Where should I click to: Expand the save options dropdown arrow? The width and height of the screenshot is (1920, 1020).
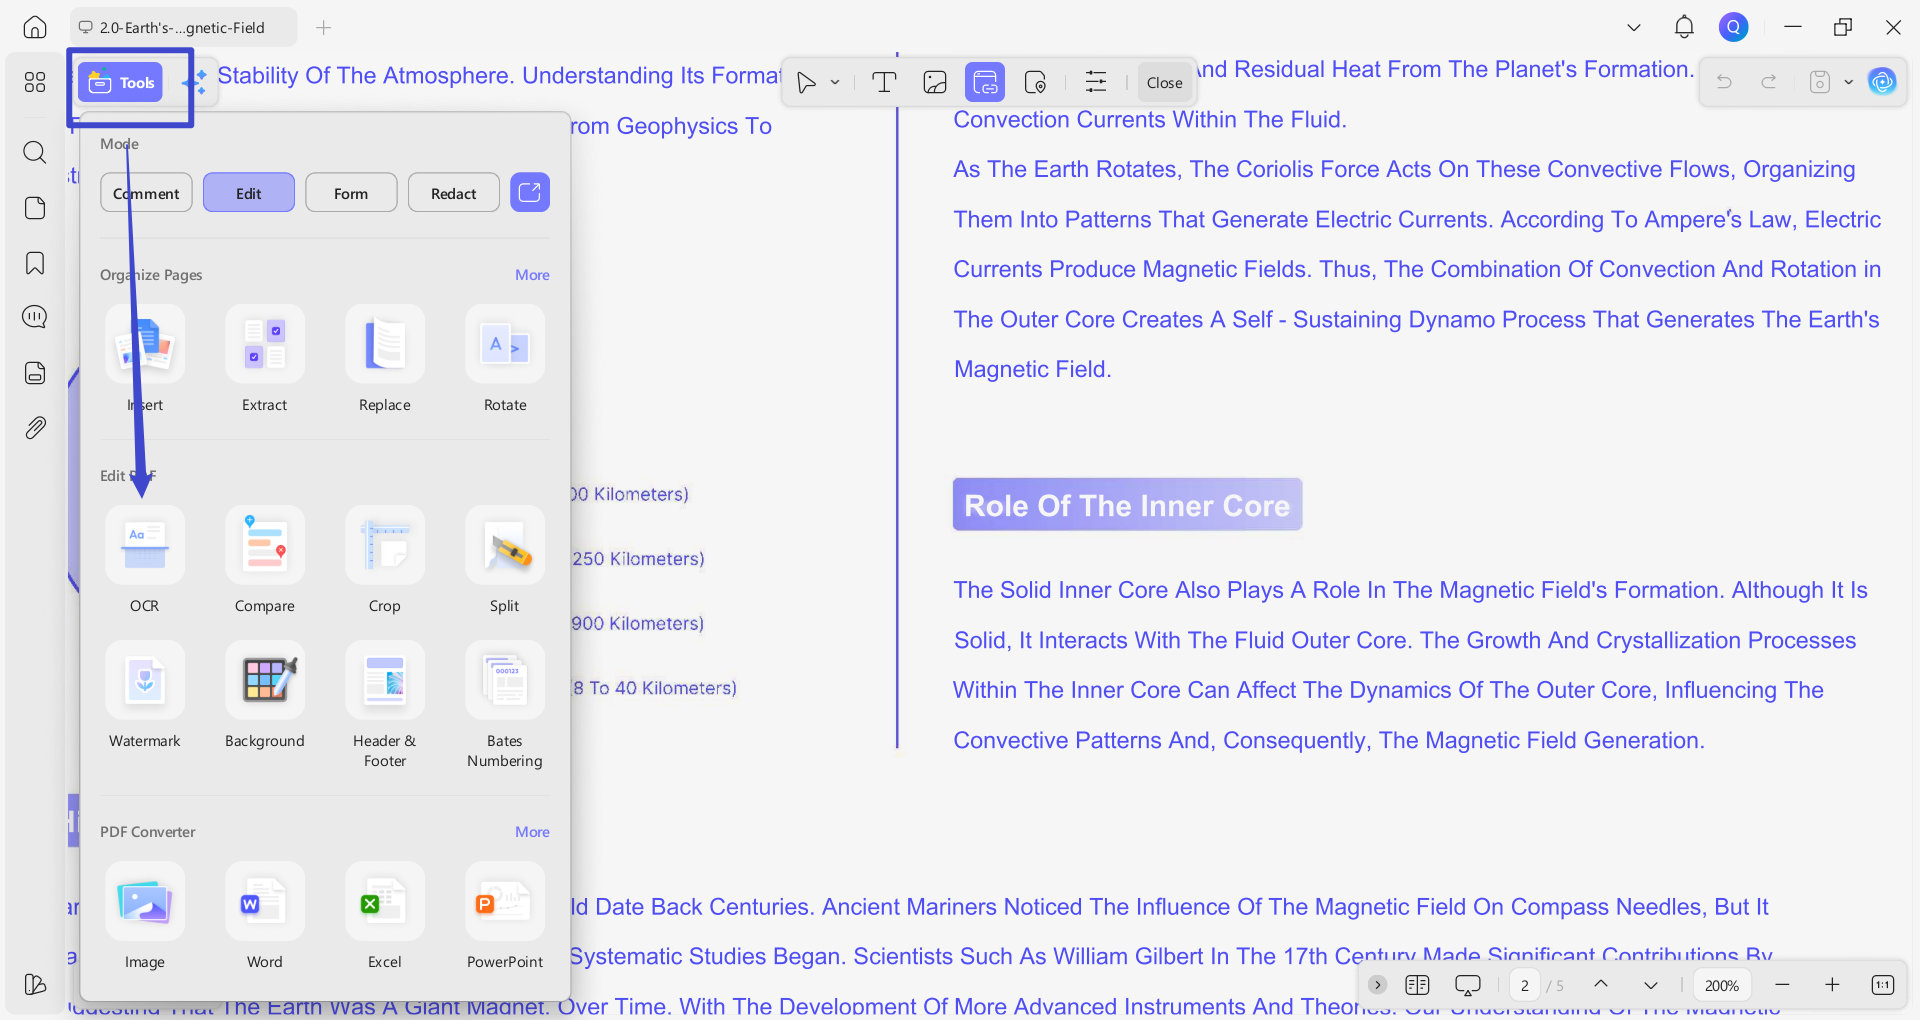(x=1849, y=82)
